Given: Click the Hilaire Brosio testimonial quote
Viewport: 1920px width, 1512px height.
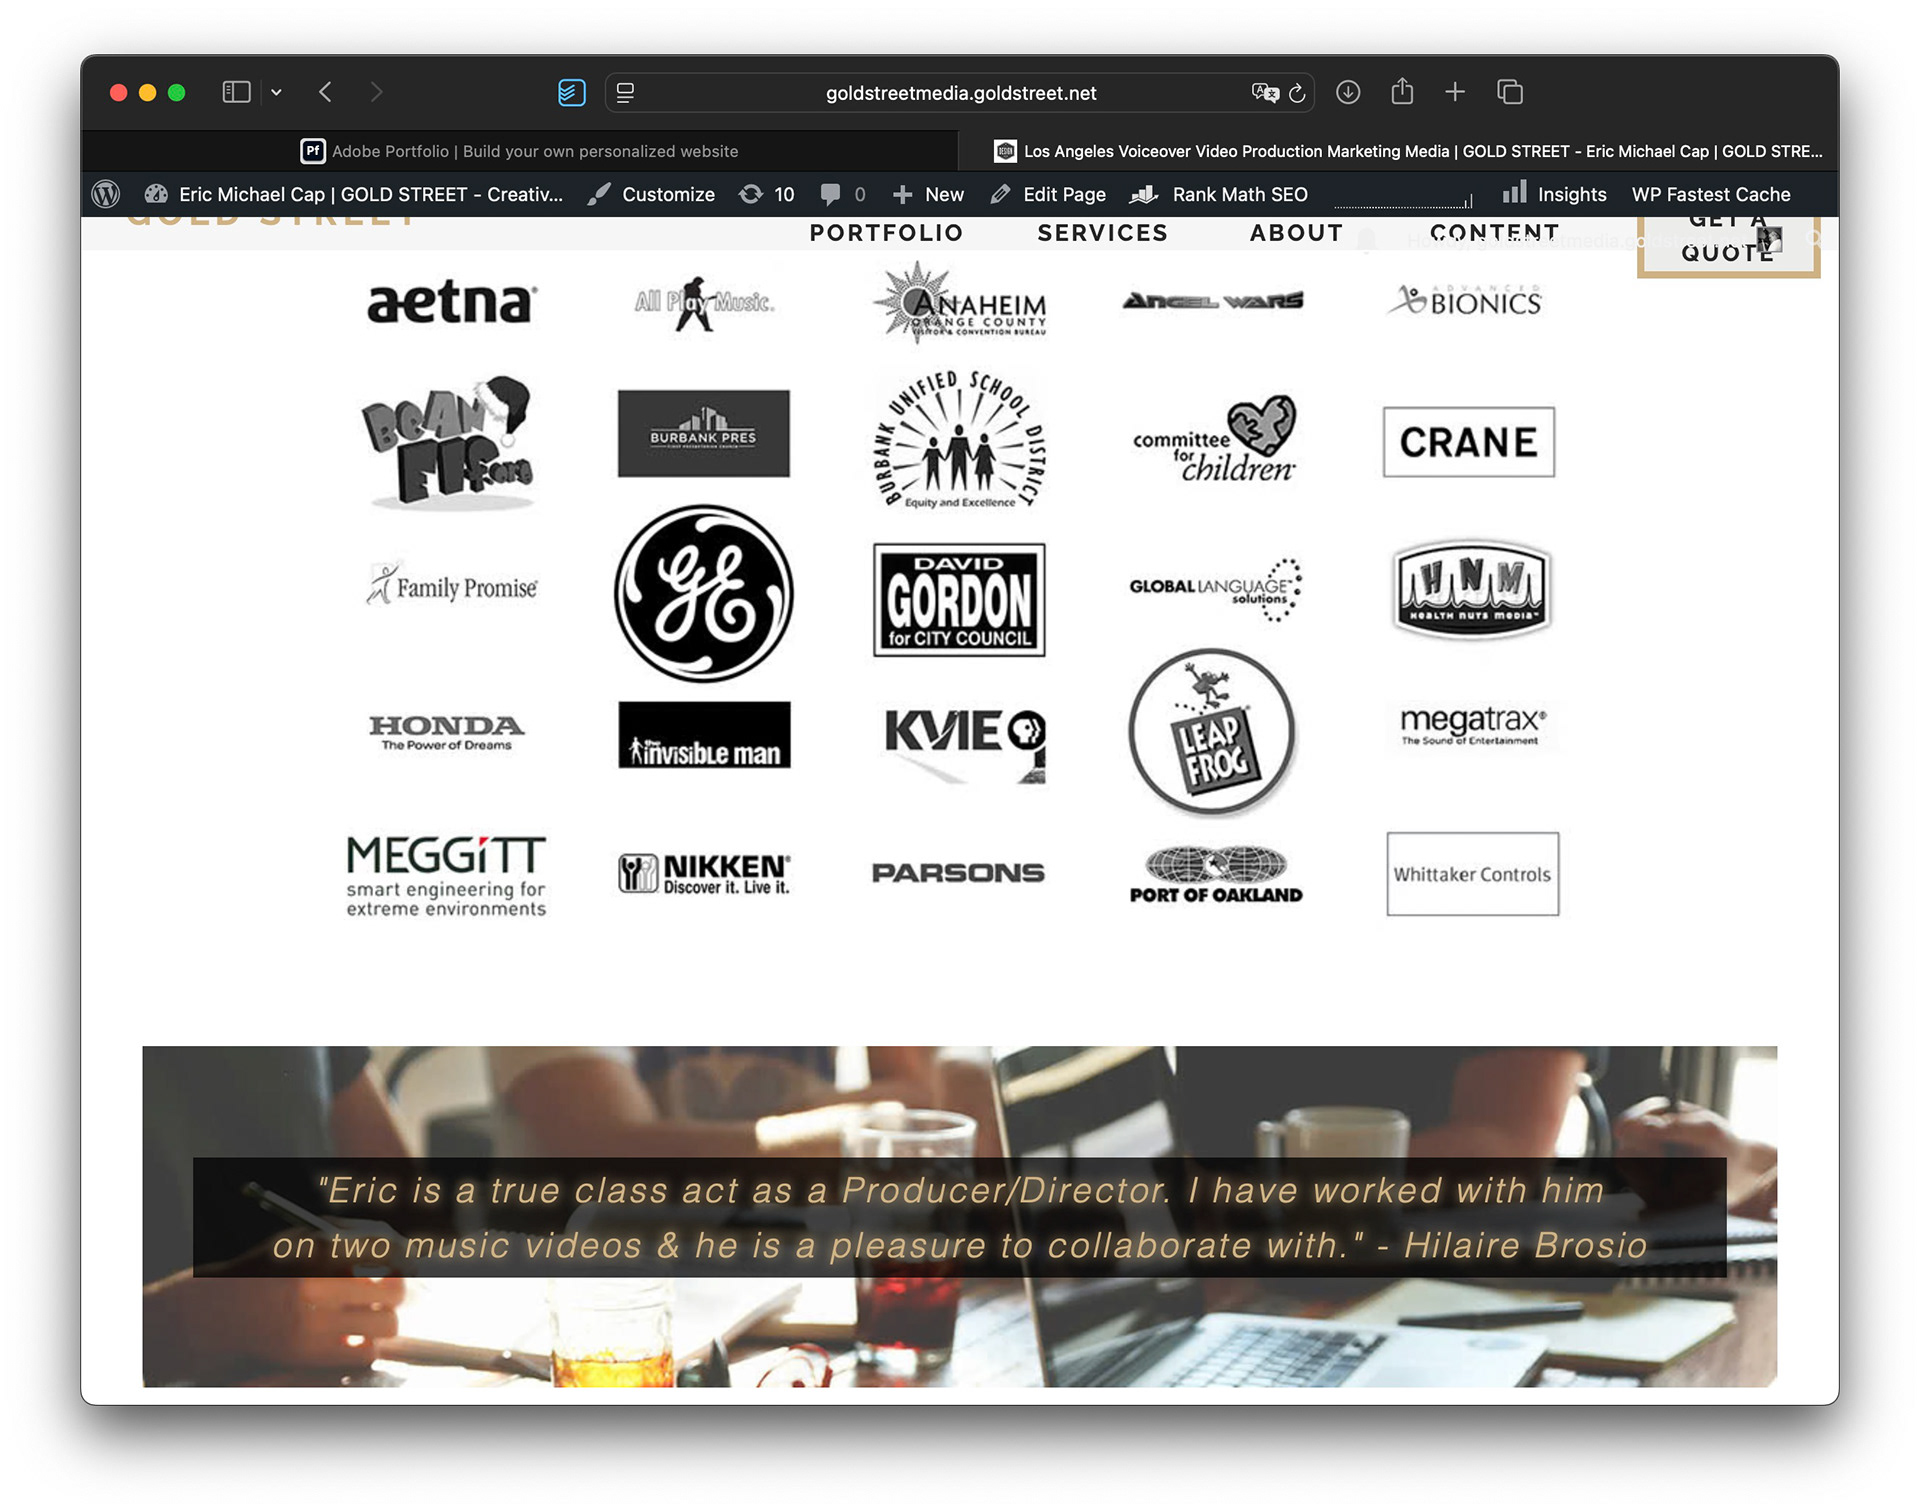Looking at the screenshot, I should tap(960, 1217).
